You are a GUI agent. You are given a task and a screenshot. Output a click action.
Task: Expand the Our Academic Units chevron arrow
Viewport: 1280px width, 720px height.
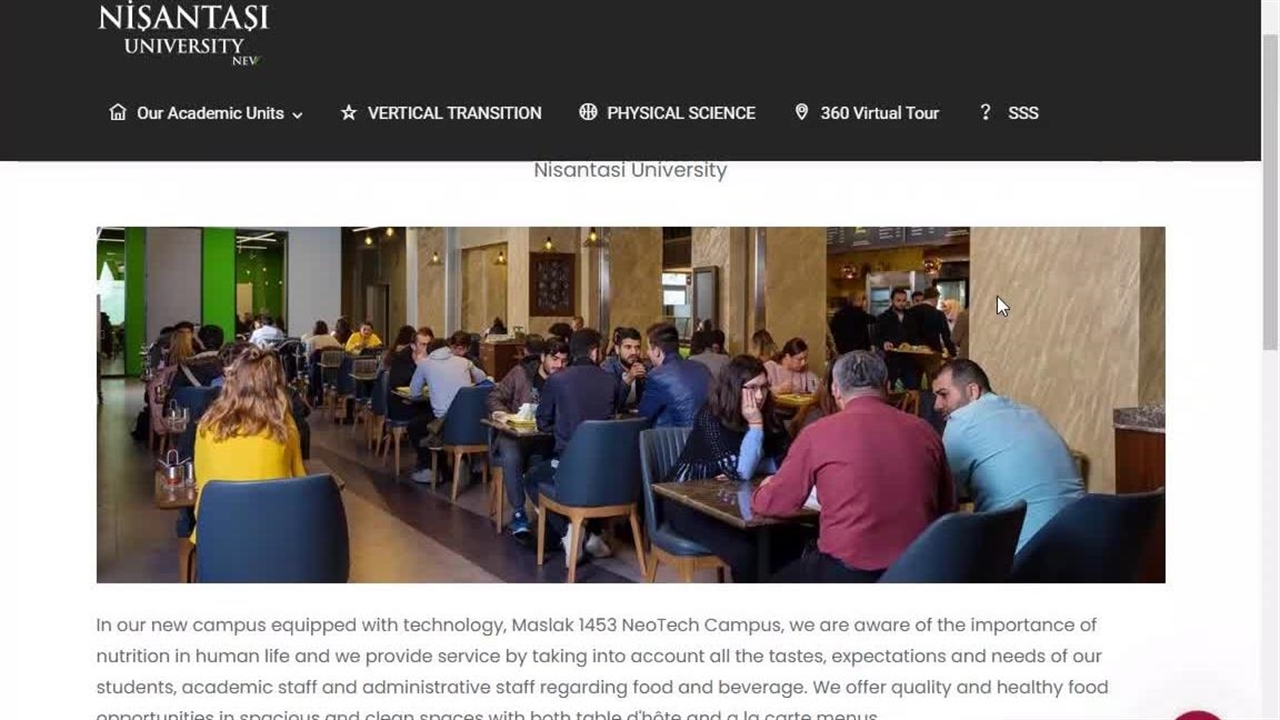[297, 115]
